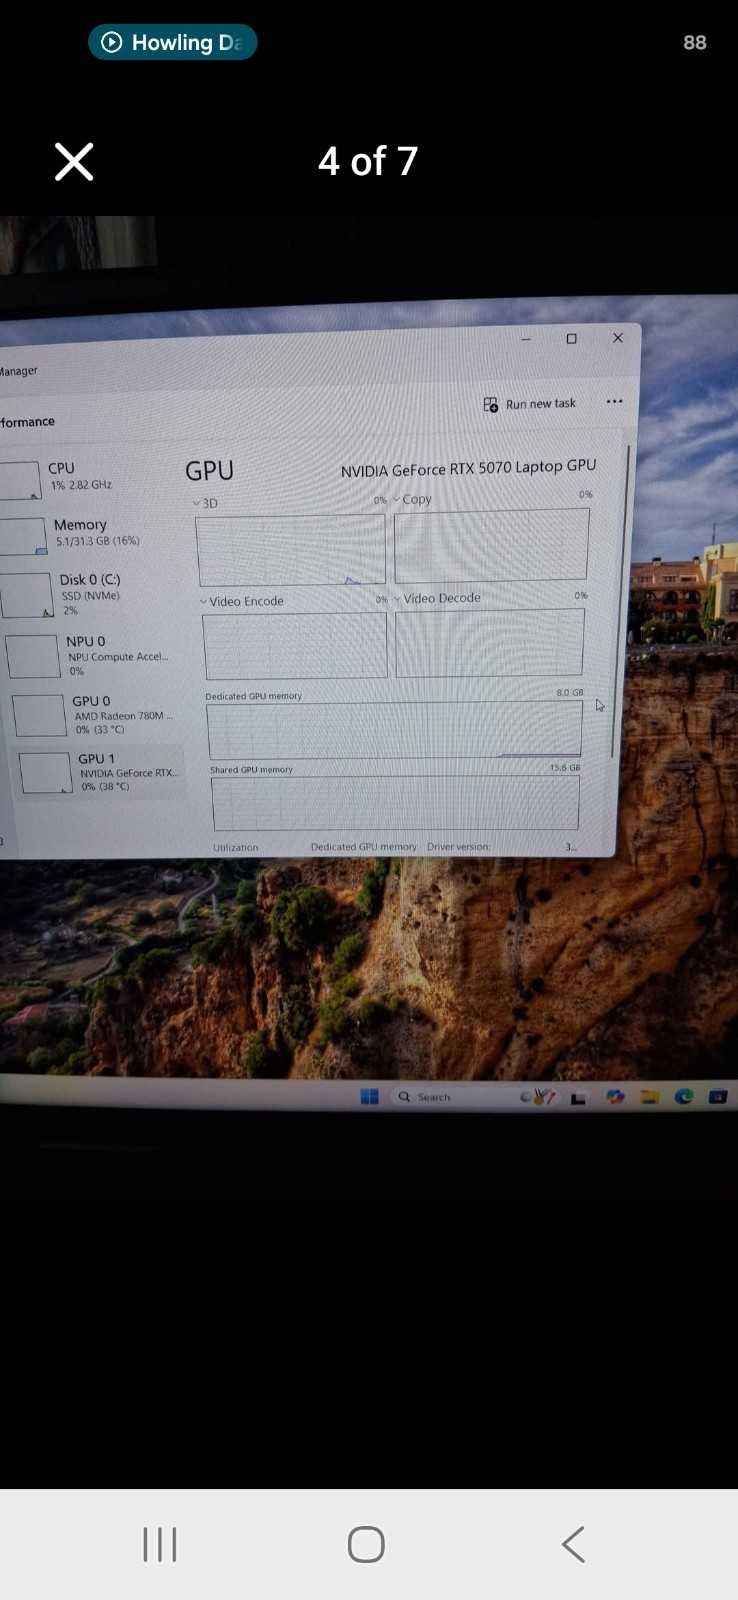This screenshot has height=1600, width=738.
Task: Click the Task Manager vertical scrollbar
Action: (621, 600)
